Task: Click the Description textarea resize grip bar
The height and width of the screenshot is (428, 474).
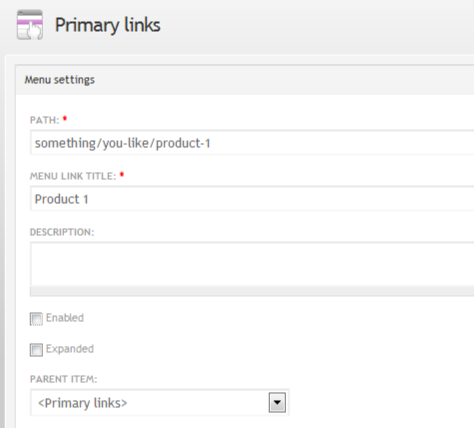Action: click(252, 291)
